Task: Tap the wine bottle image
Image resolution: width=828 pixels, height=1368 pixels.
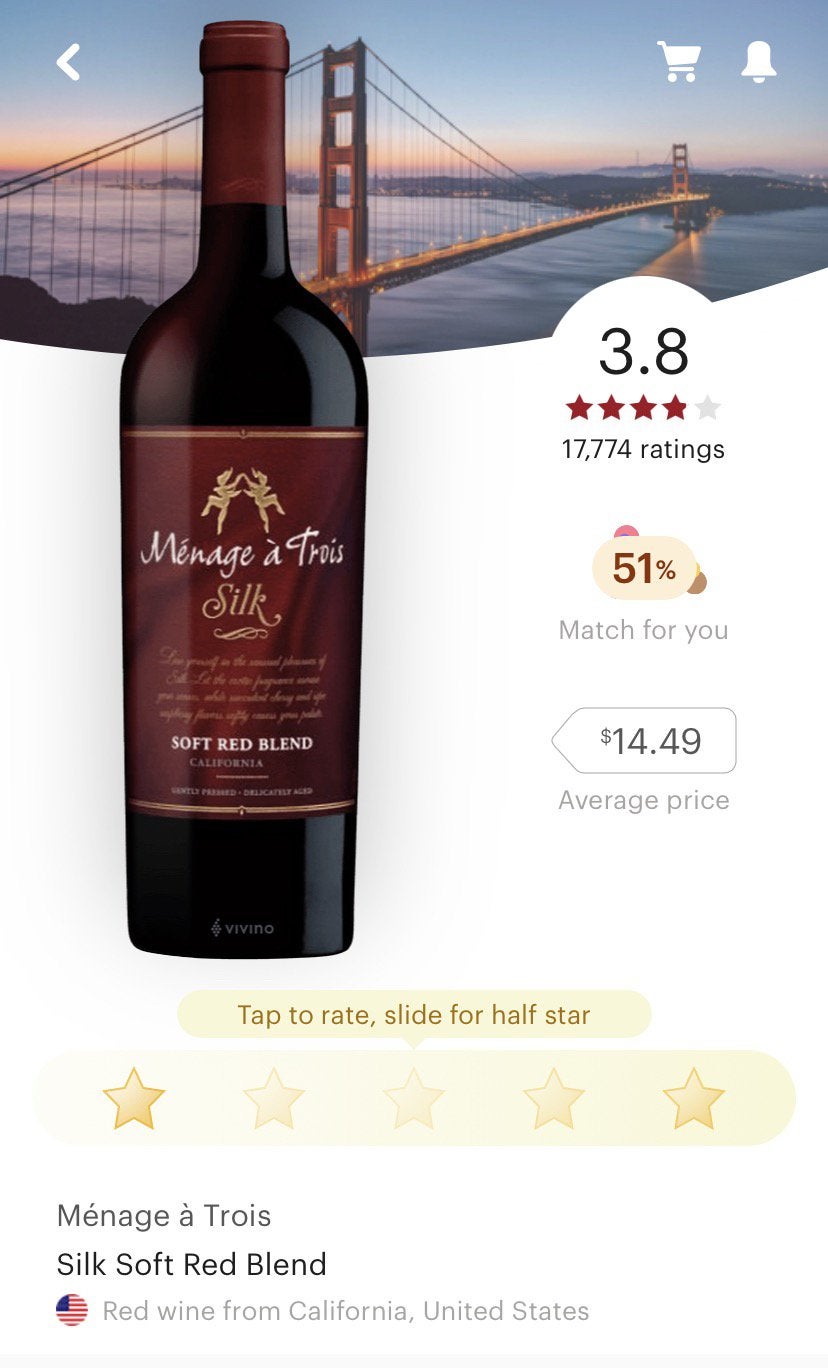Action: [244, 490]
